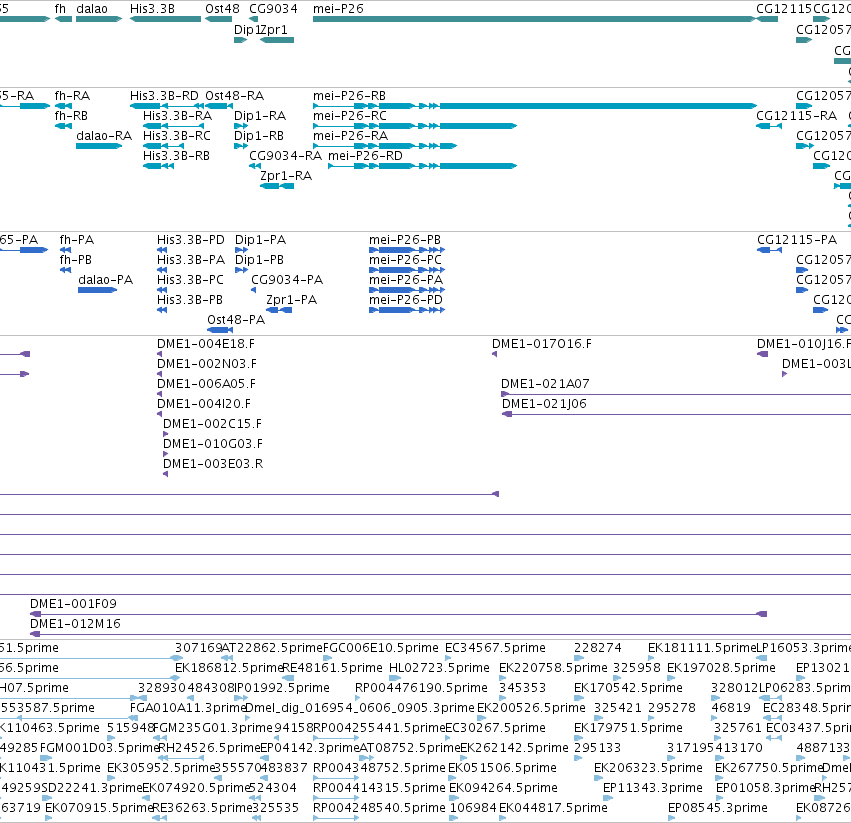Image resolution: width=851 pixels, height=823 pixels.
Task: Click EST FGC006E10.5prime
Action: [380, 648]
